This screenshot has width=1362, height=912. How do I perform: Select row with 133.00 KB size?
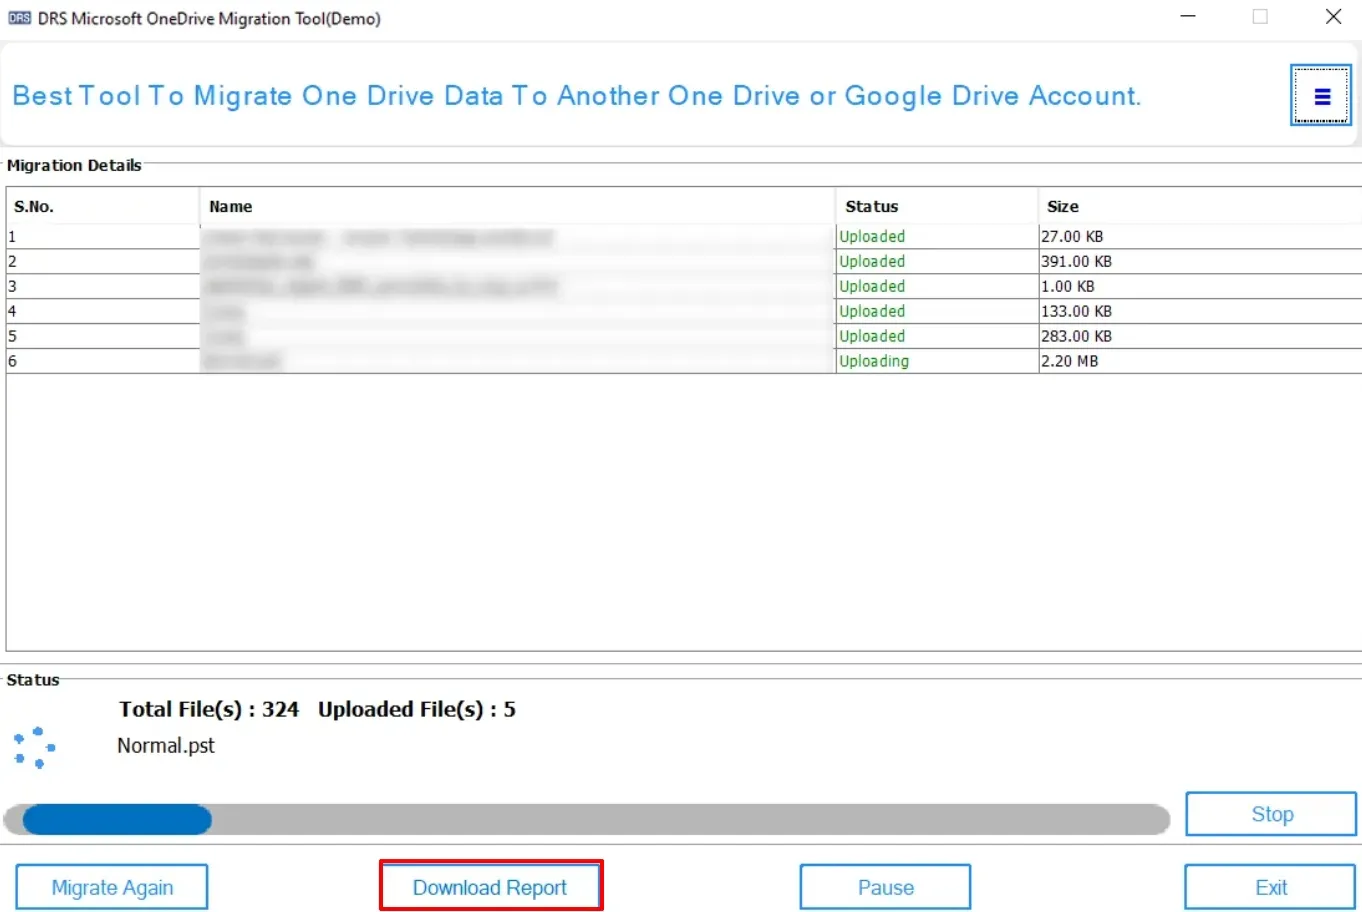point(1076,312)
